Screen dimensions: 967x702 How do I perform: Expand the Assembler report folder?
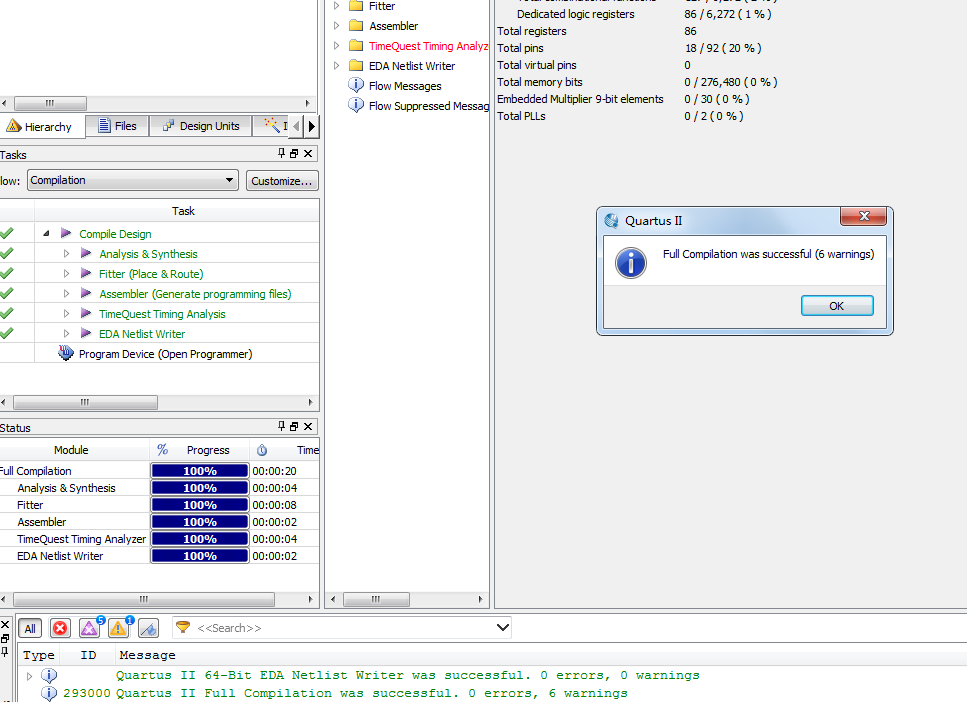coord(336,25)
